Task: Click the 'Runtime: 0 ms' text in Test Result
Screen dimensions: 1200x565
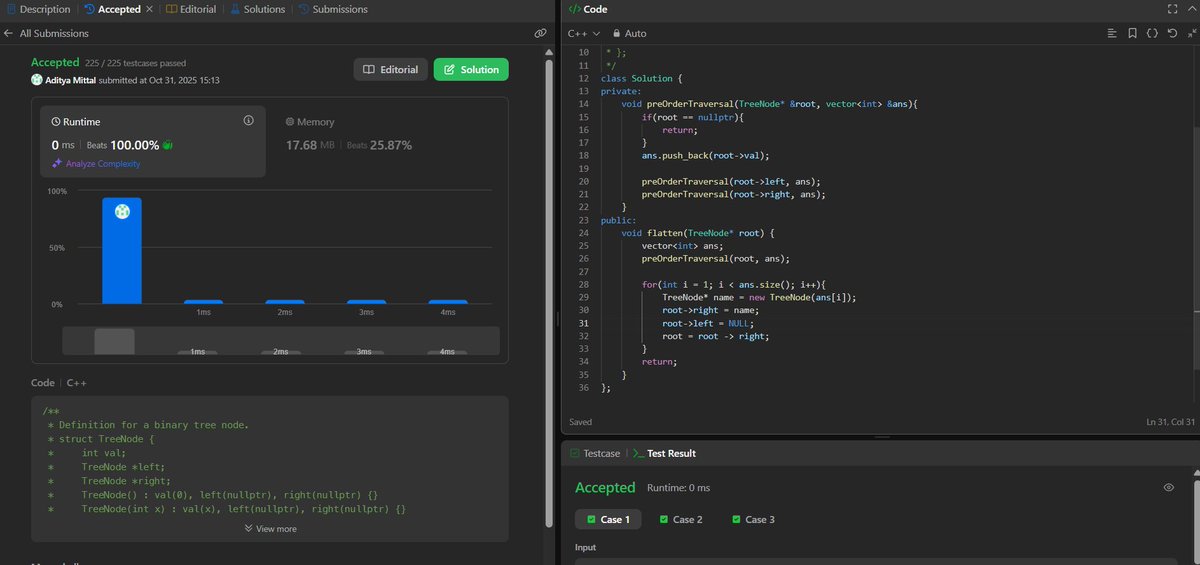Action: [678, 488]
